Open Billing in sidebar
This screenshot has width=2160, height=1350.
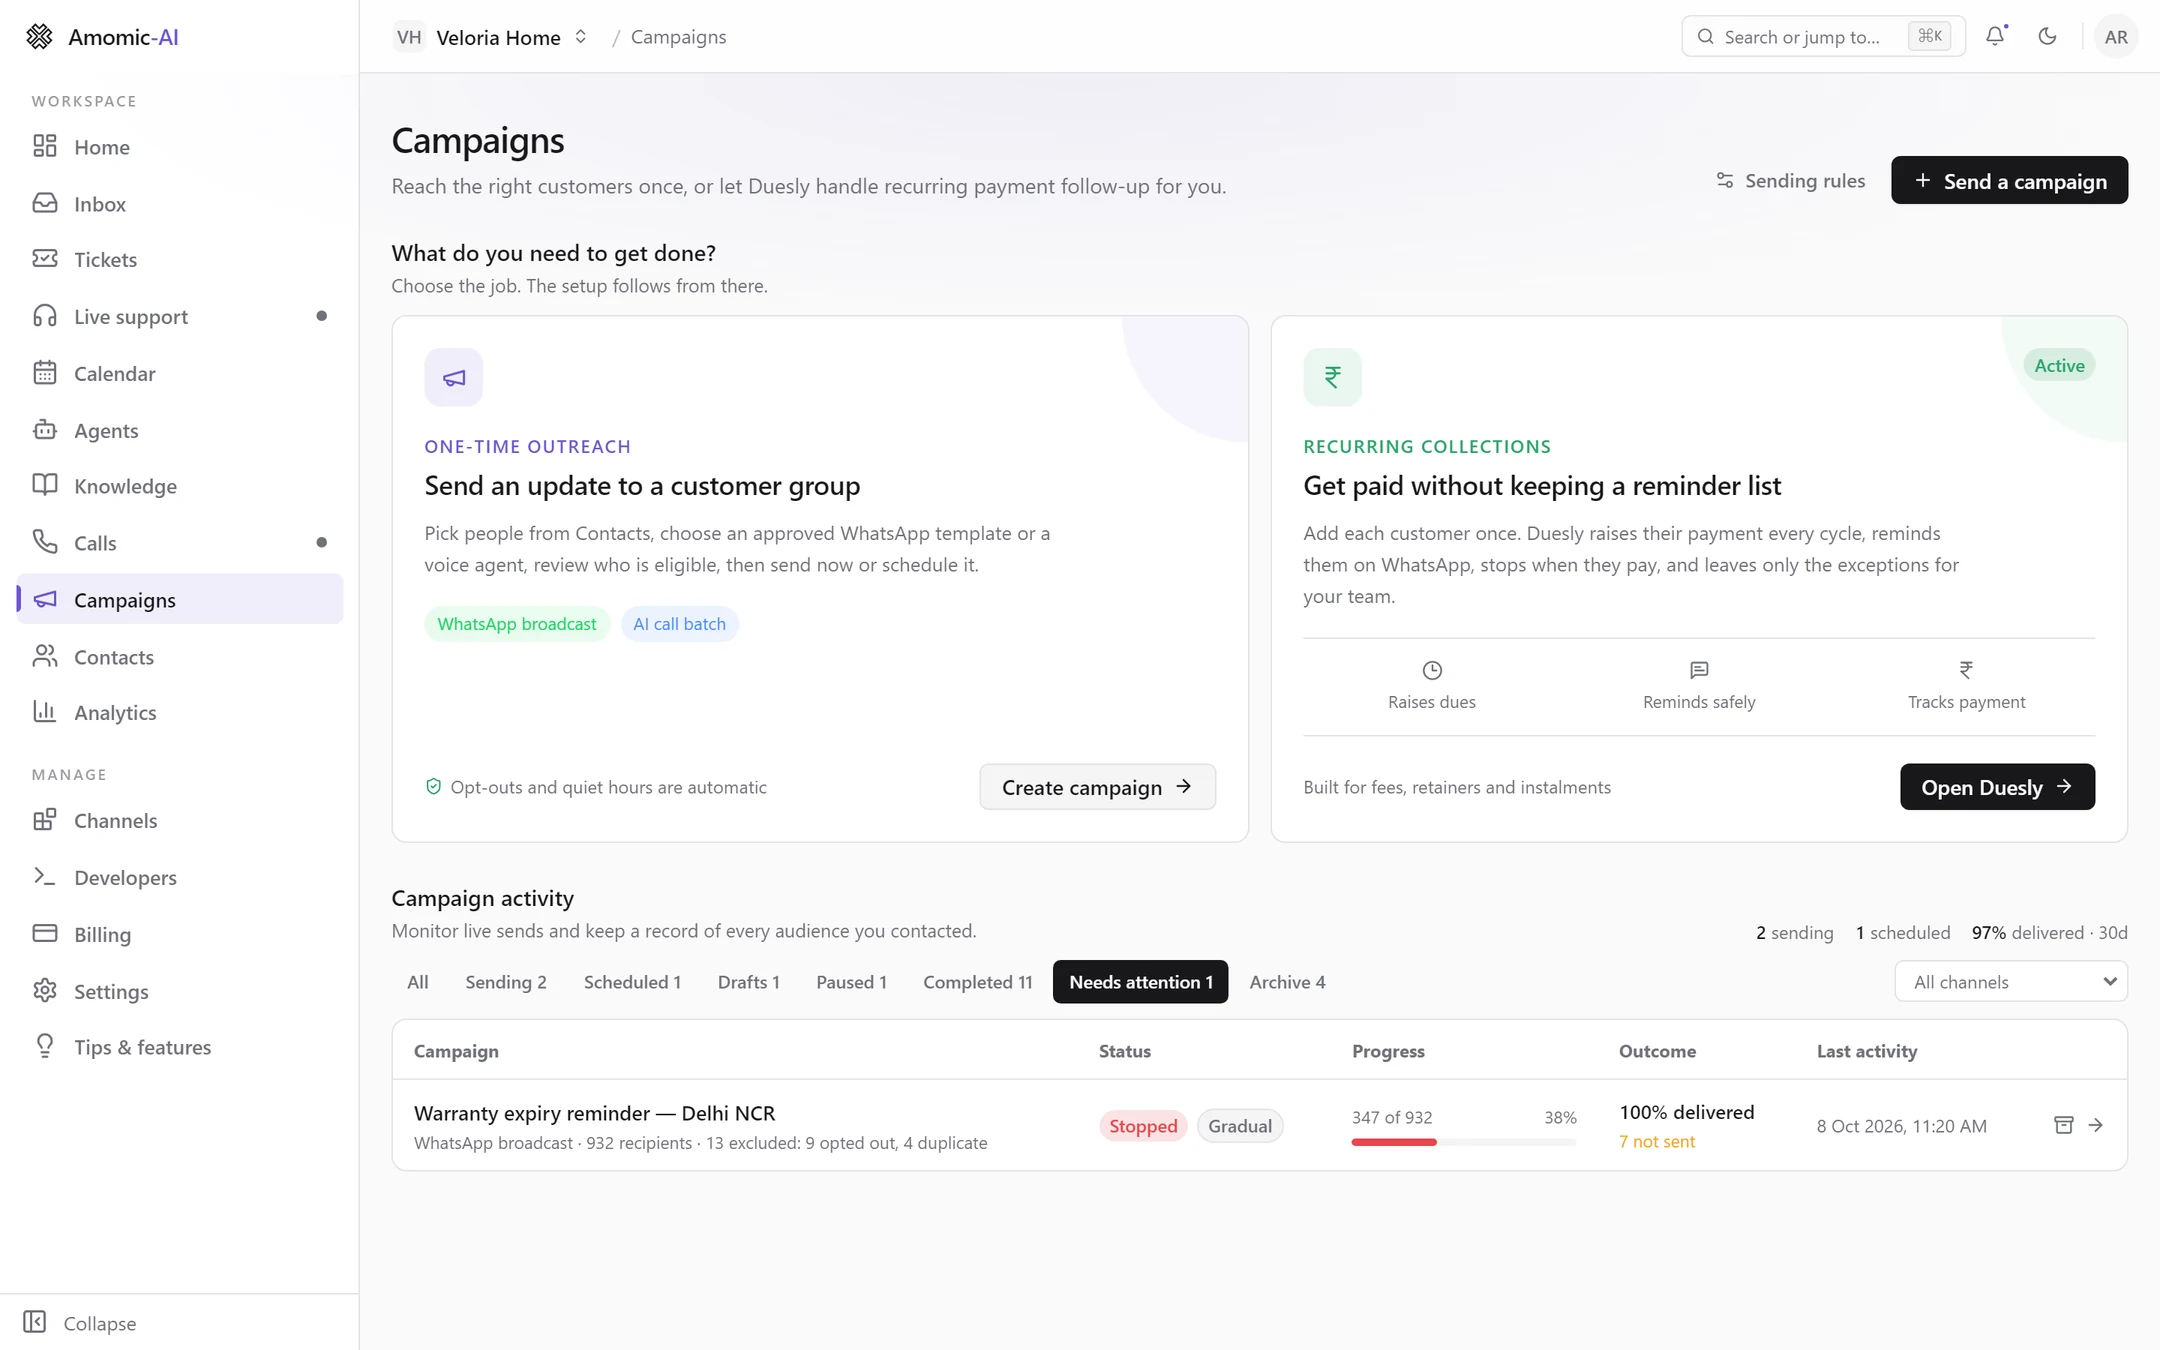[180, 935]
